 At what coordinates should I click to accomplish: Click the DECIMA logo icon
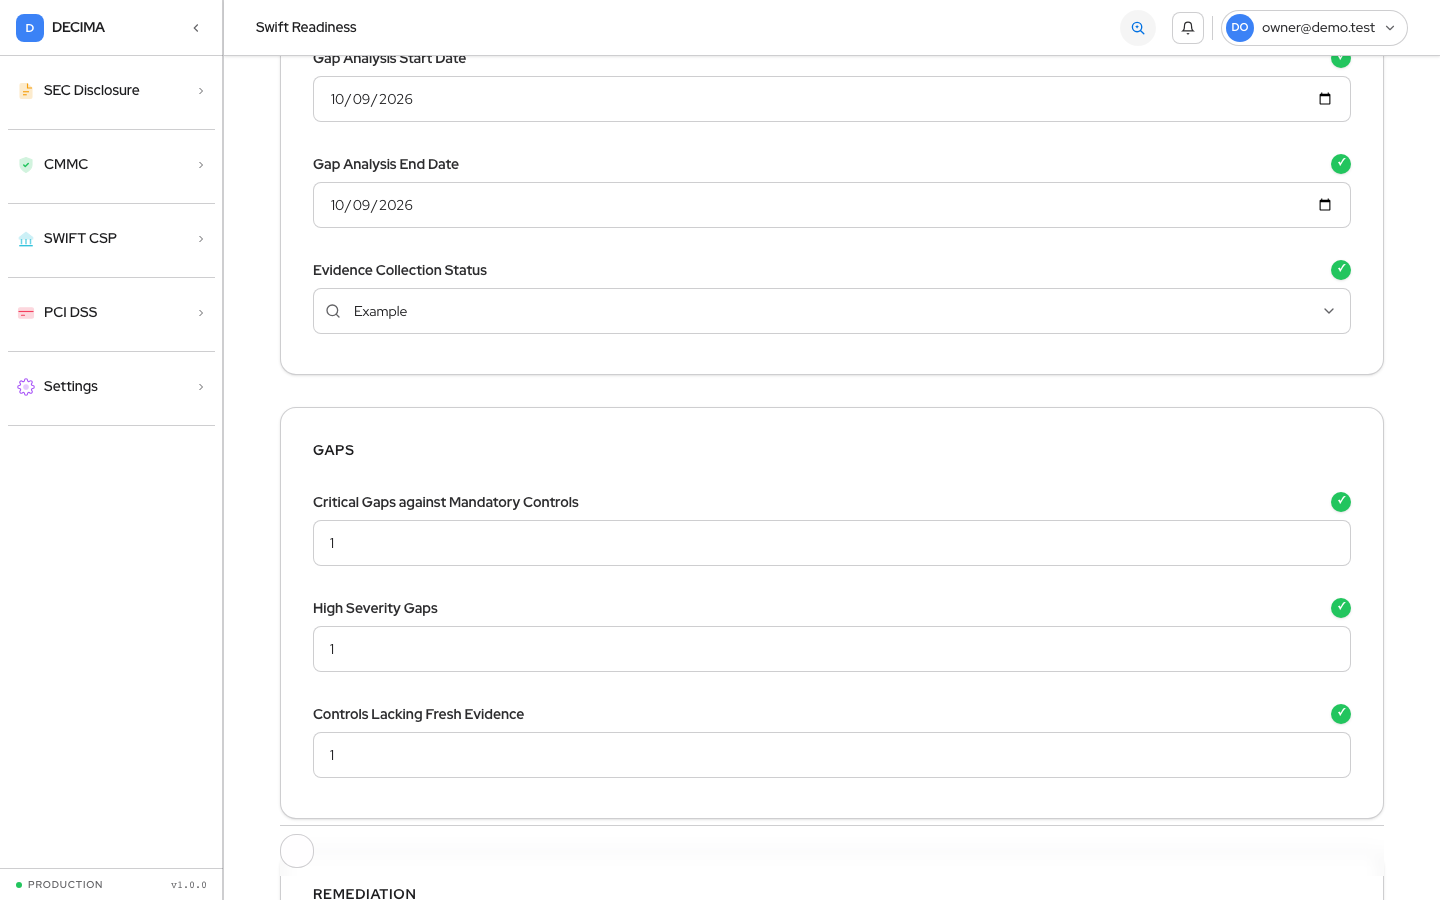click(x=30, y=28)
